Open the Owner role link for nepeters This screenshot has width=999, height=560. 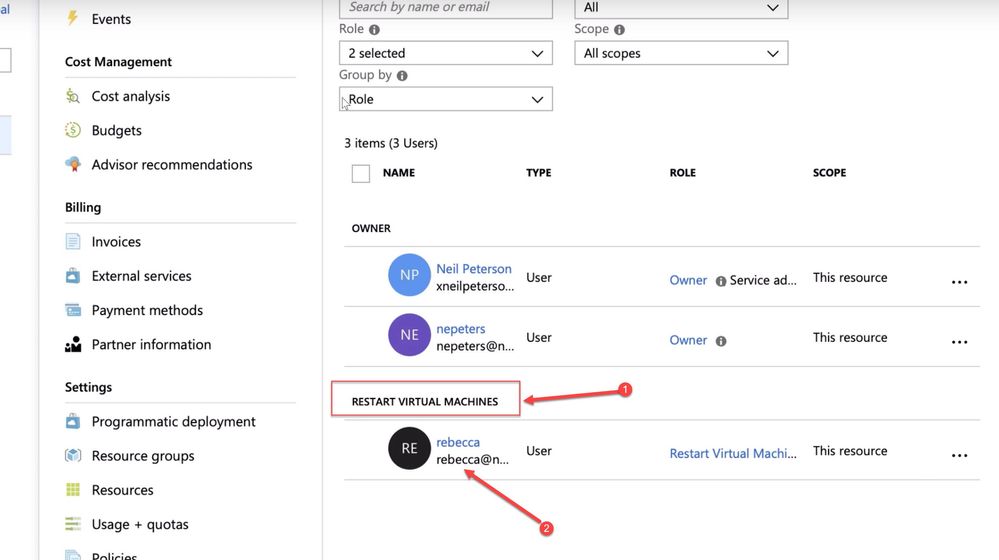pos(688,340)
